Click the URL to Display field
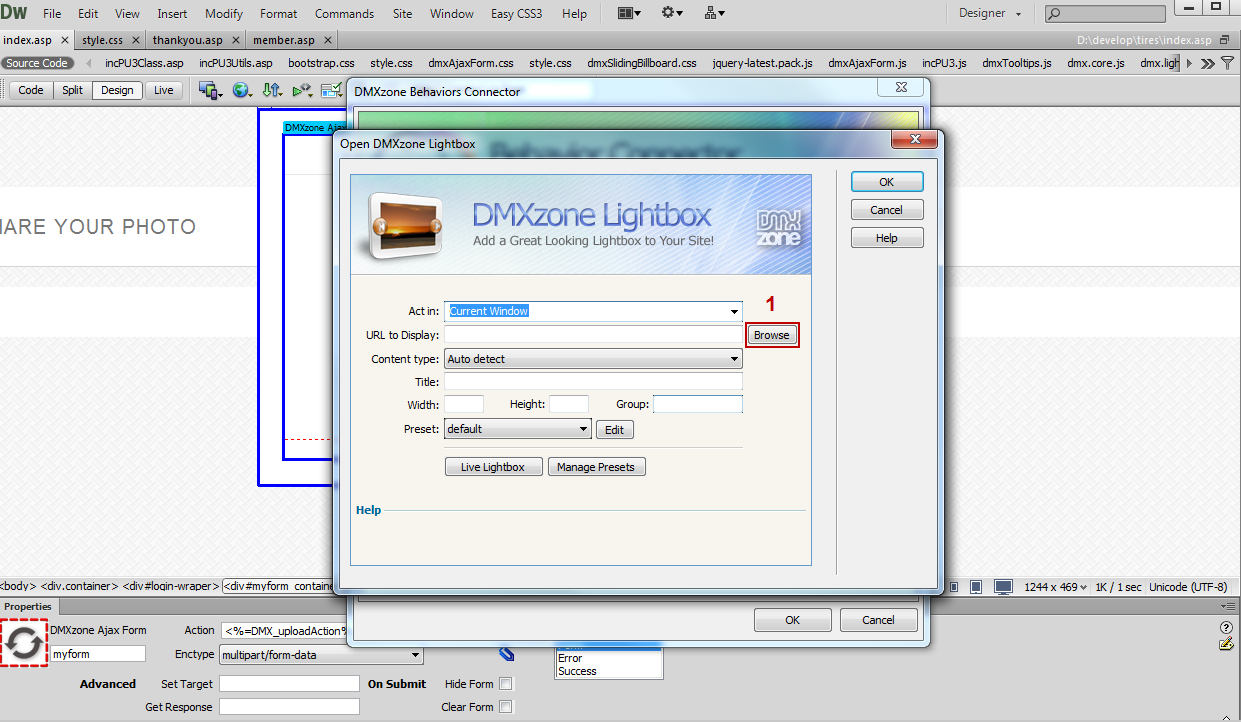 tap(593, 335)
